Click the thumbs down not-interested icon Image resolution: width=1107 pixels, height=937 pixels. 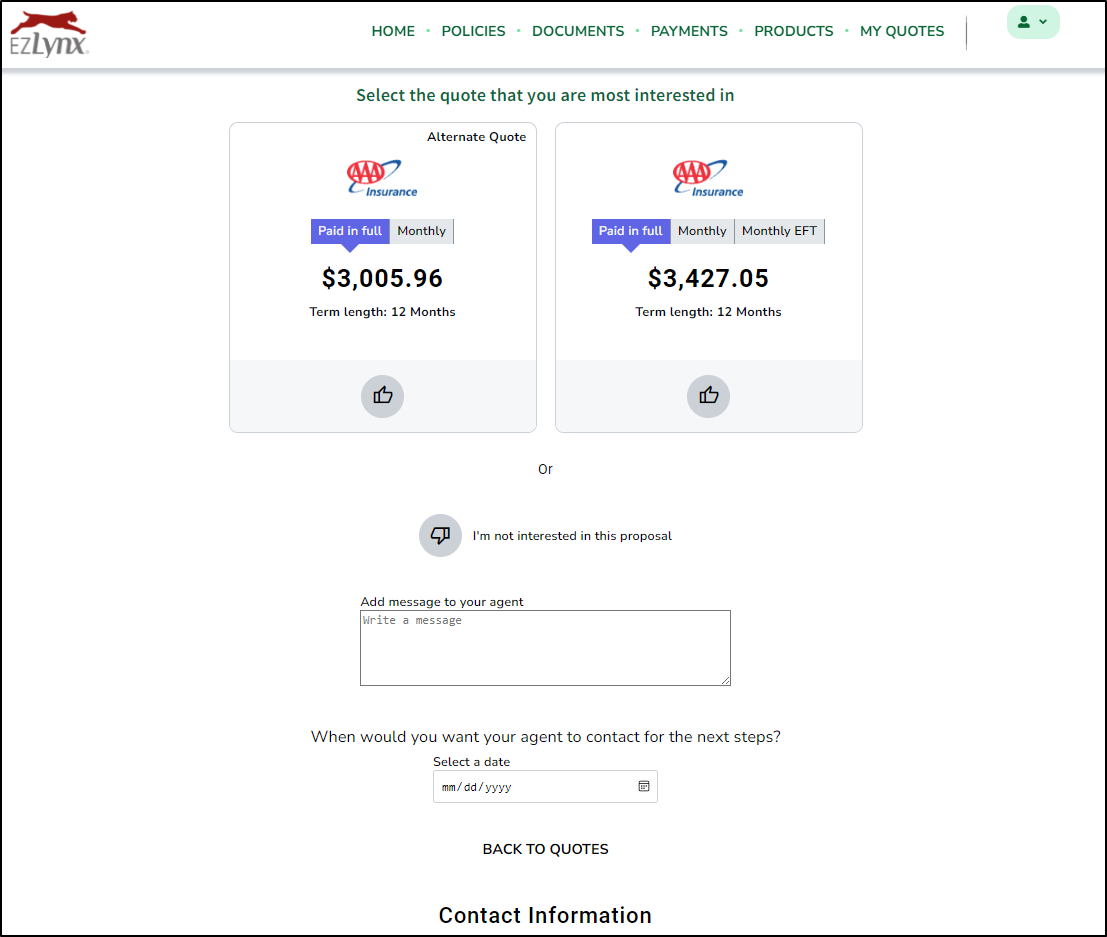point(440,535)
